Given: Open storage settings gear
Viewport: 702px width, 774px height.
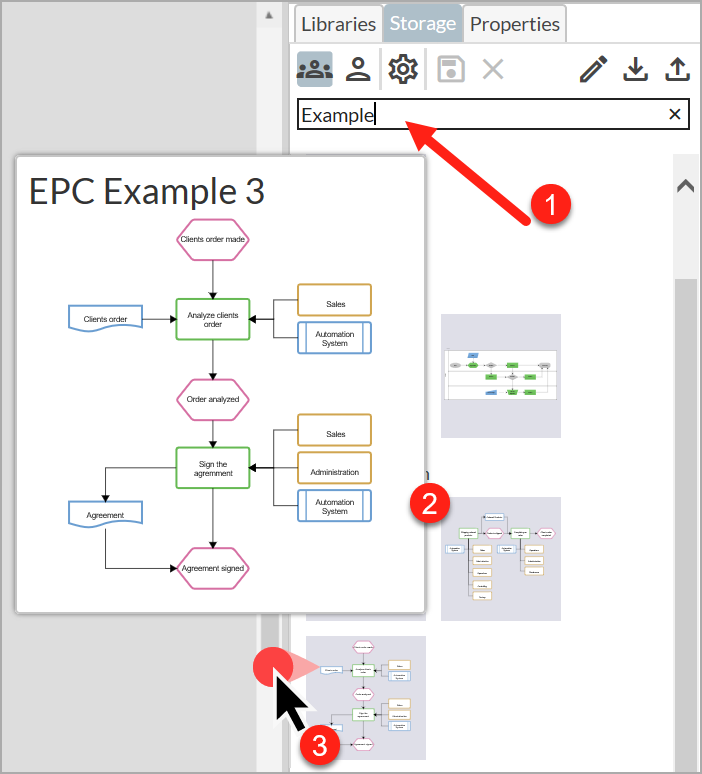Looking at the screenshot, I should 402,69.
